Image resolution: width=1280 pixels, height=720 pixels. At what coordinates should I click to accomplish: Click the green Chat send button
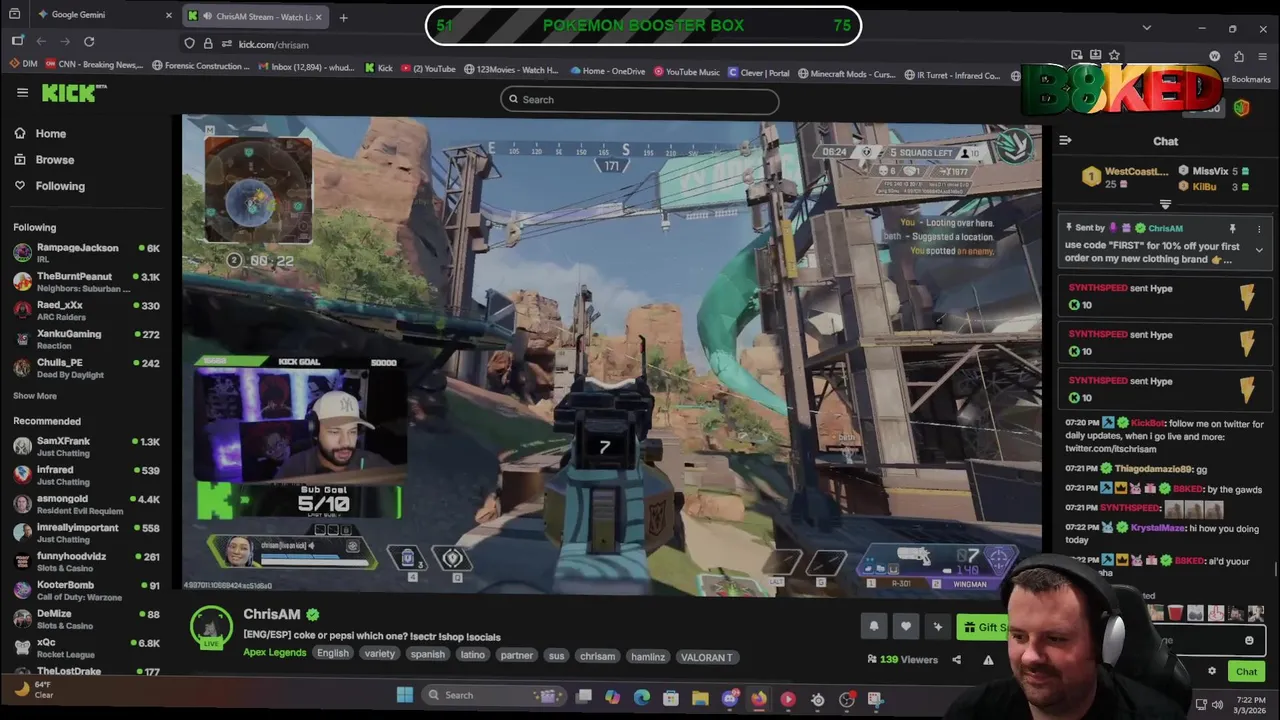[1246, 671]
